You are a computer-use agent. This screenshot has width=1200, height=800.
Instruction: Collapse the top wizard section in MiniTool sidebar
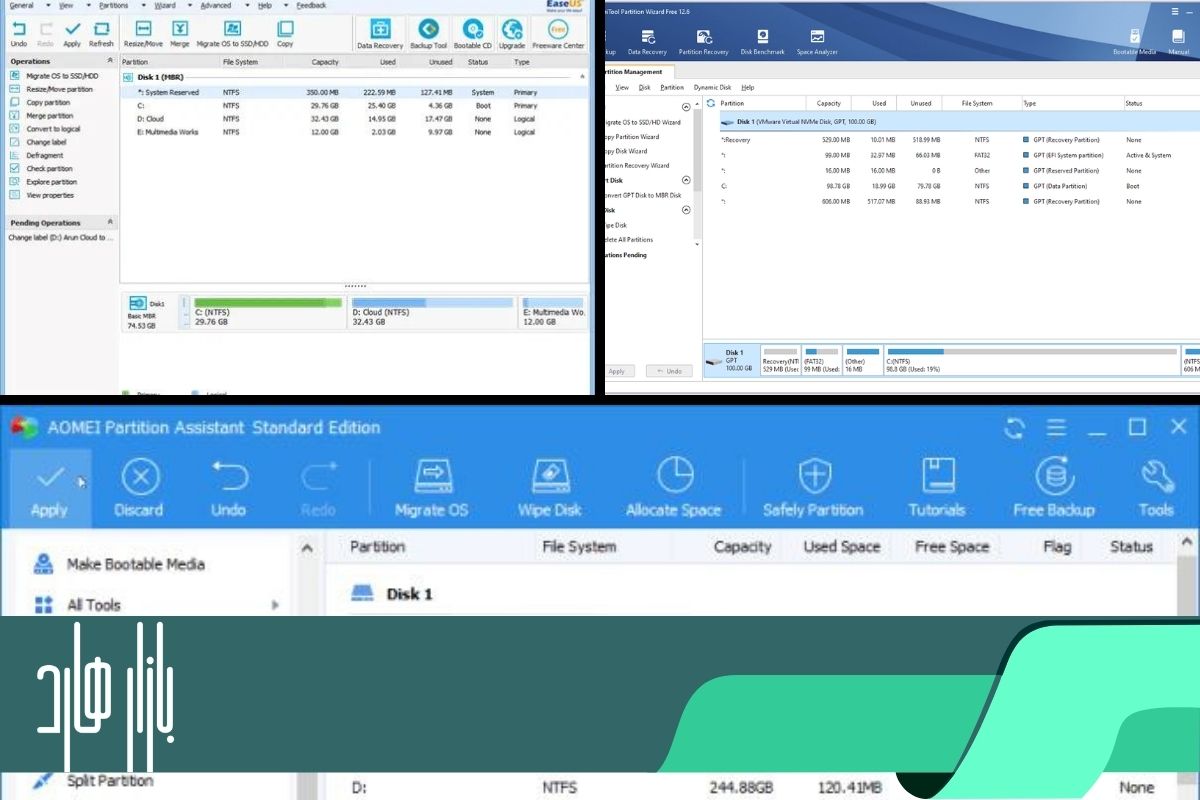coord(686,107)
